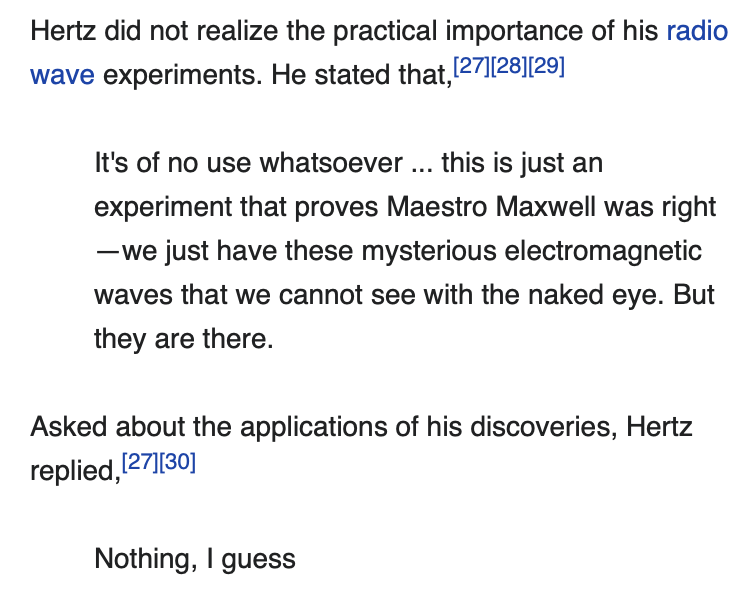Open citation [28] reference

(509, 68)
